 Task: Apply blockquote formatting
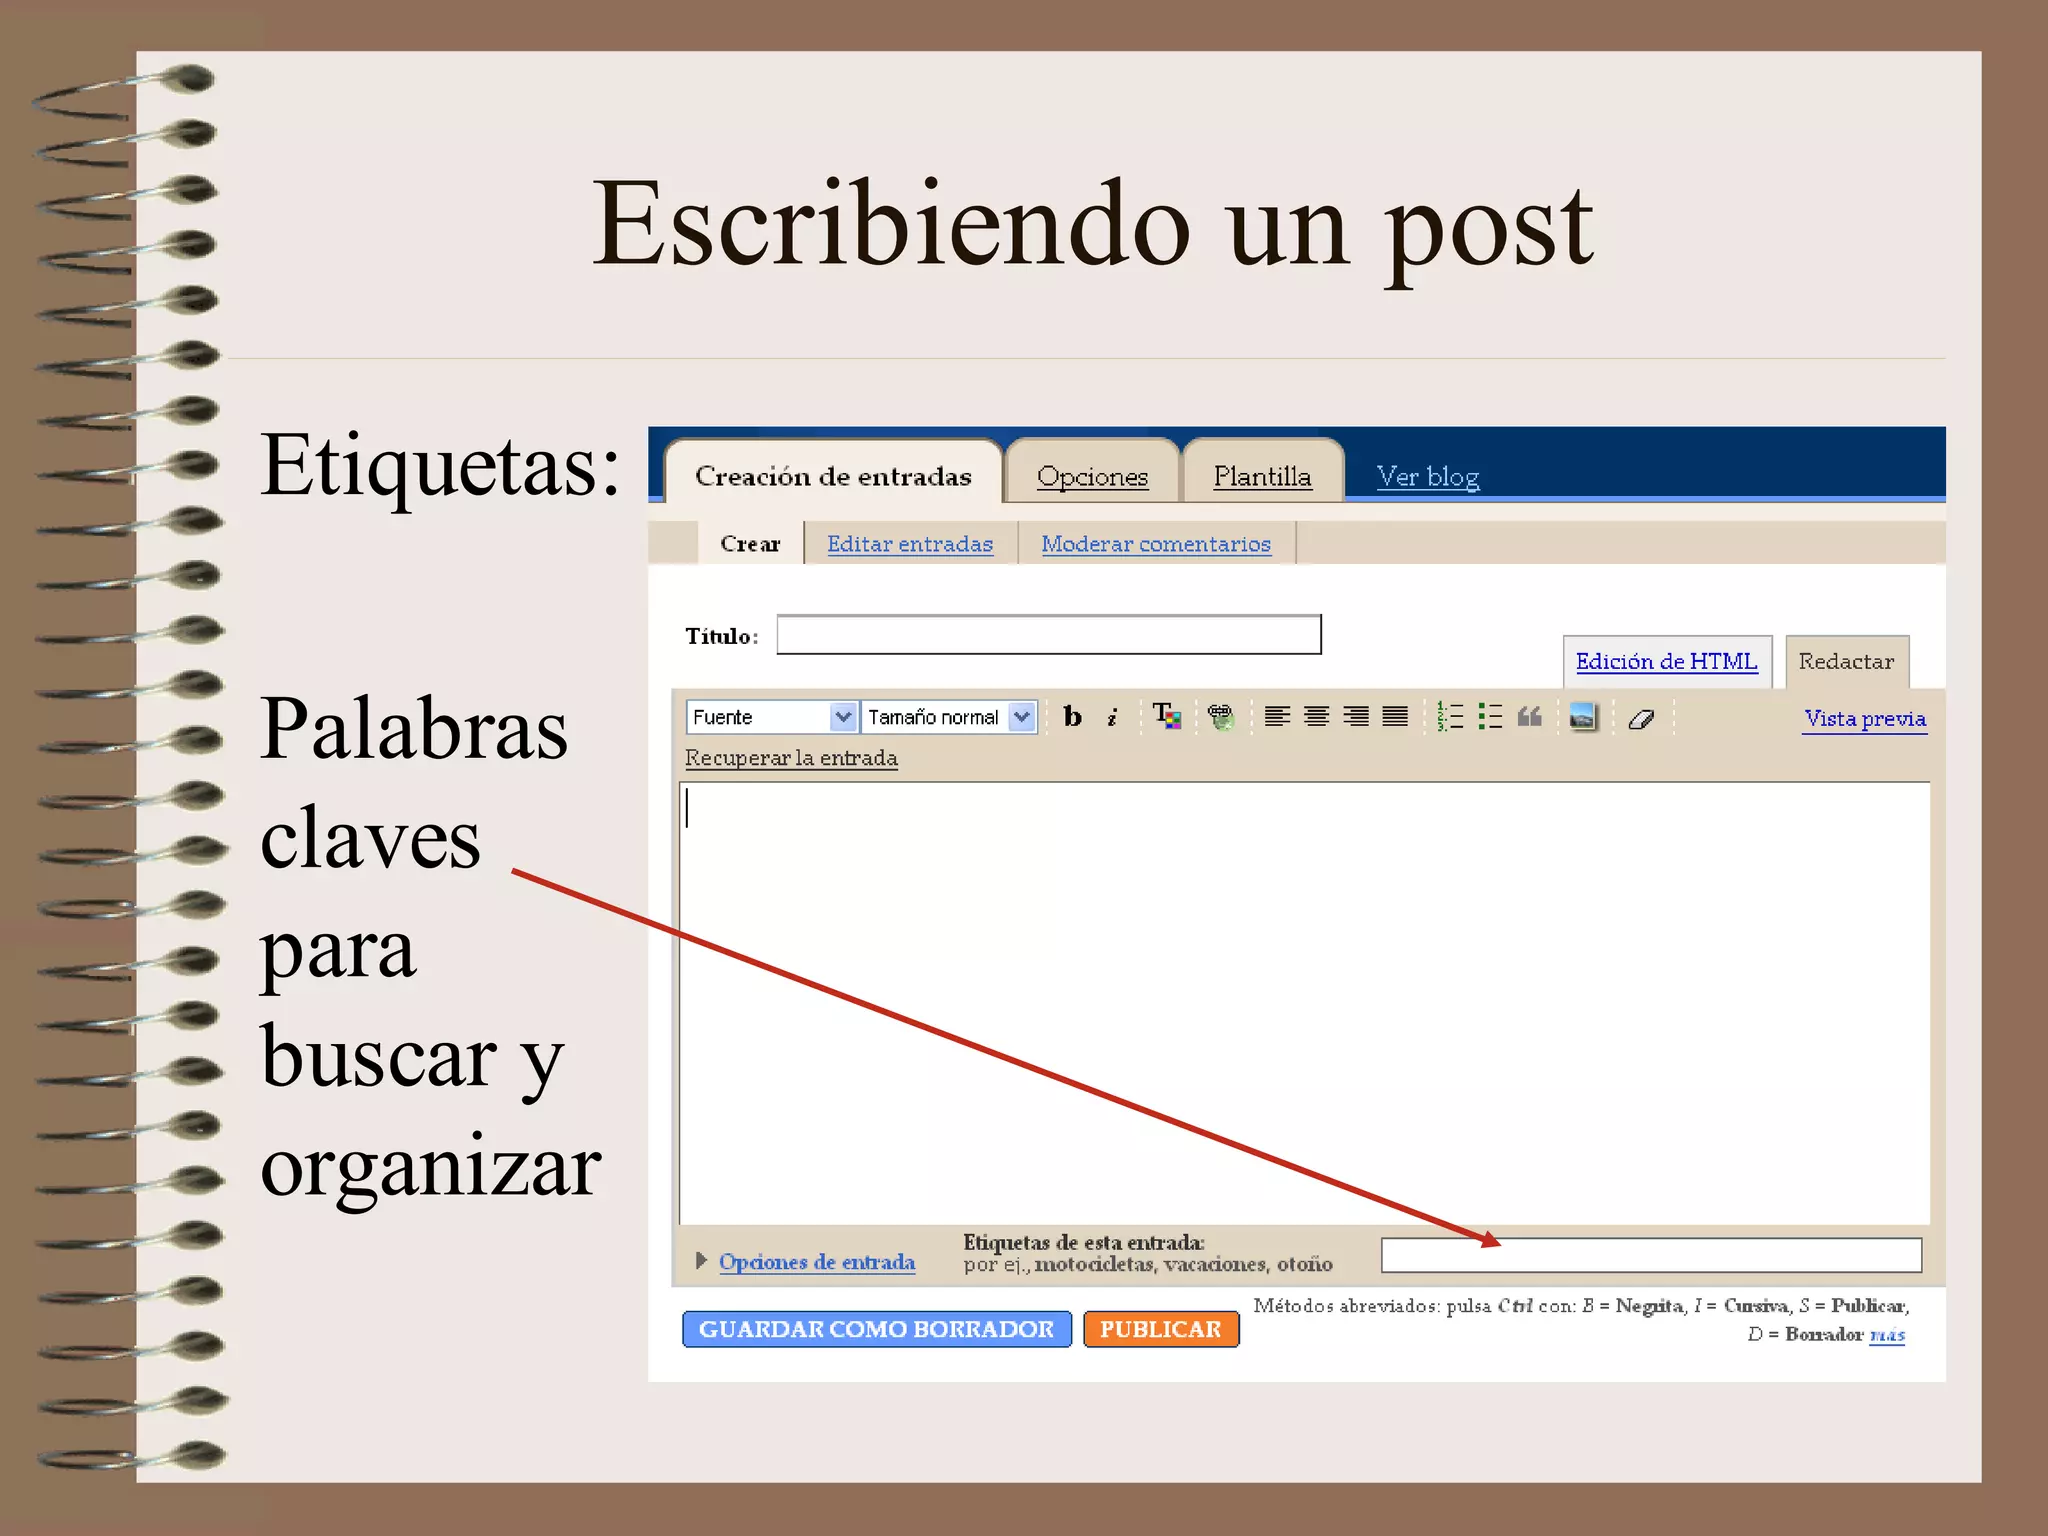click(x=1530, y=716)
